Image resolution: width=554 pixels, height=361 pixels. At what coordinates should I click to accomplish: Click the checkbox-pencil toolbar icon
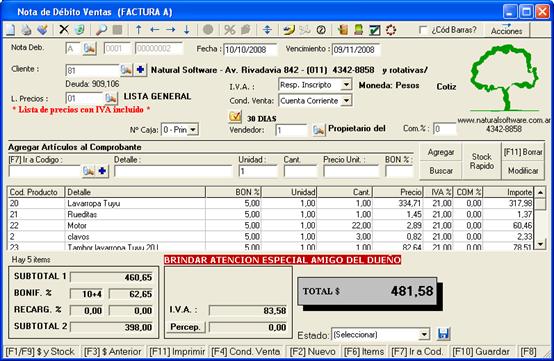click(375, 30)
